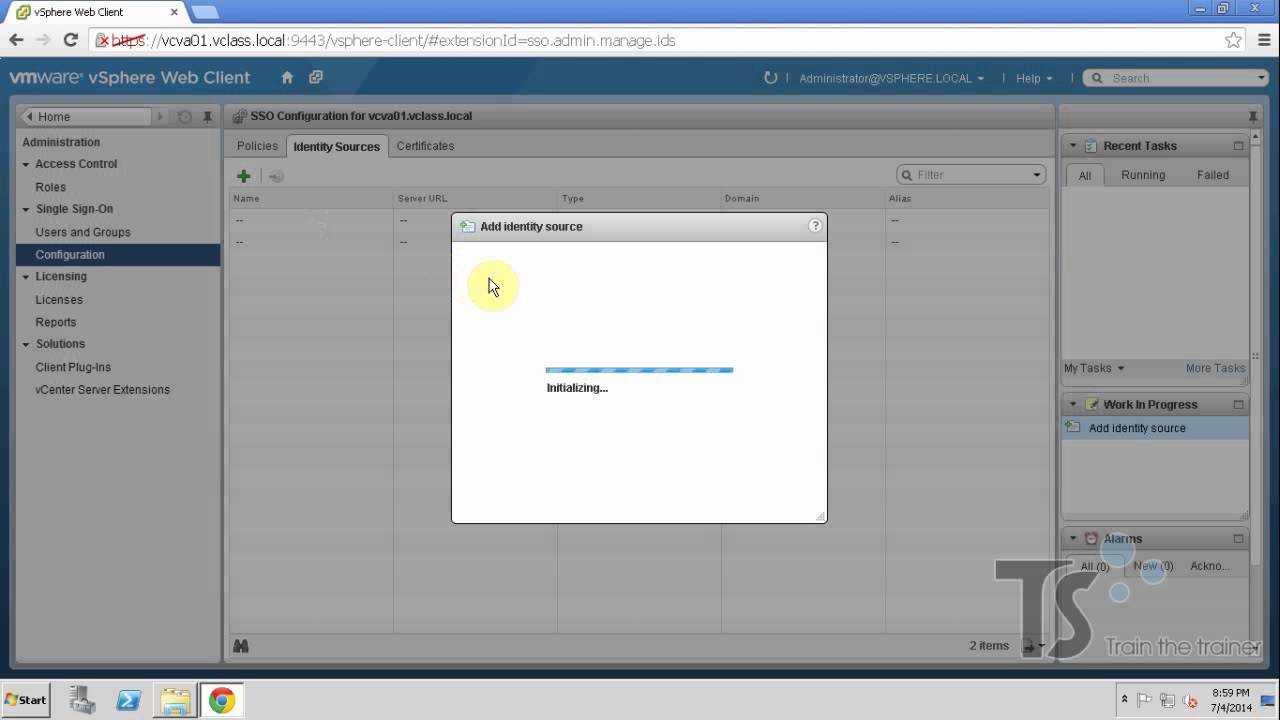Open Client Plug-Ins
1280x720 pixels.
click(x=73, y=367)
